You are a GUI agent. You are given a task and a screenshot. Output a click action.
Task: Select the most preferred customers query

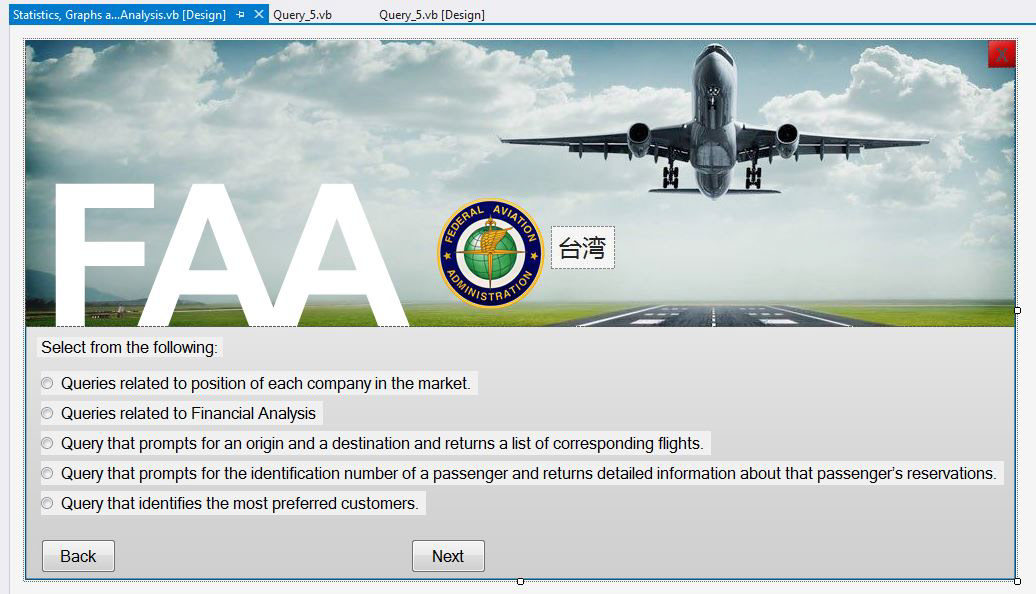(47, 503)
